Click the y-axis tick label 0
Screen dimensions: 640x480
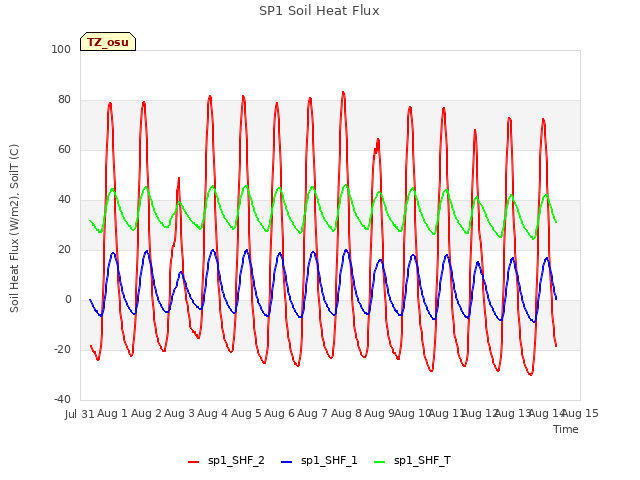(68, 300)
